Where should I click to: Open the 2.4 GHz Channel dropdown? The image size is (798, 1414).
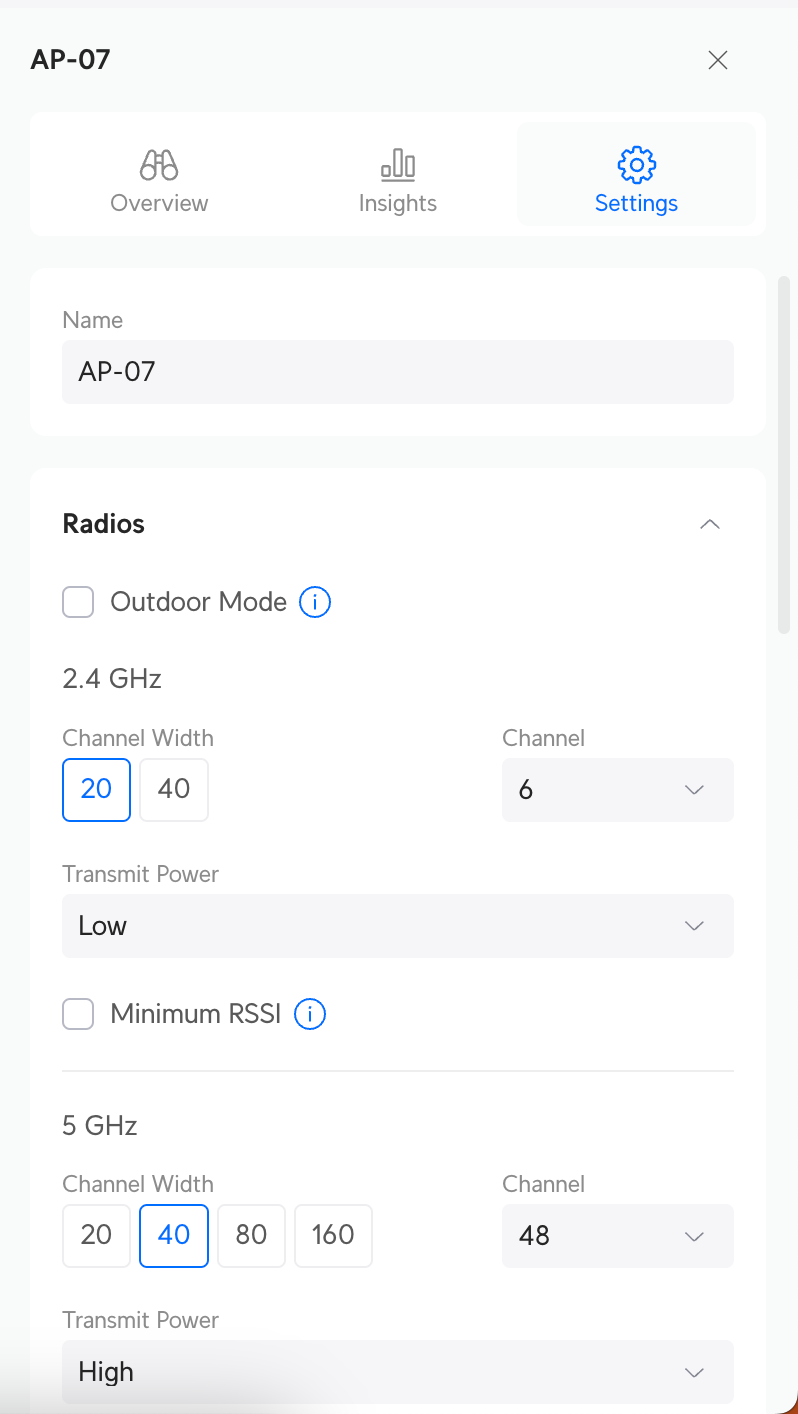[x=617, y=790]
